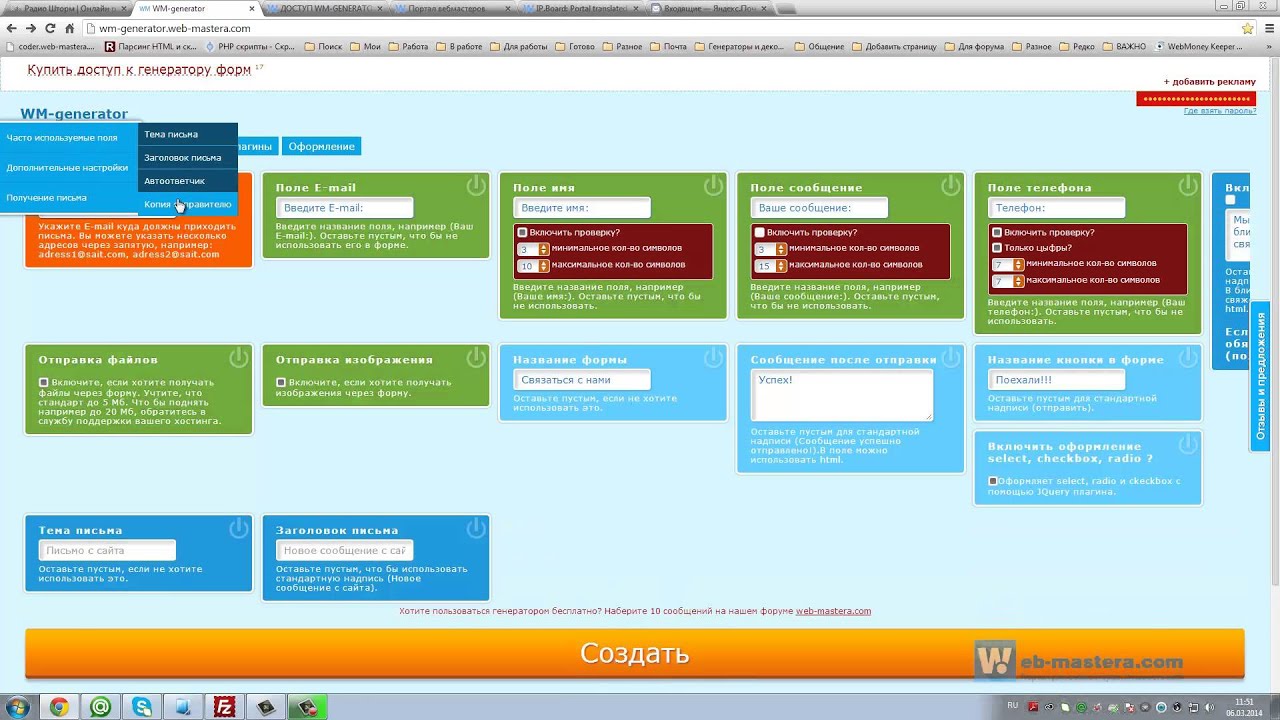Click the Введите имя input field
Viewport: 1280px width, 720px height.
pos(582,208)
